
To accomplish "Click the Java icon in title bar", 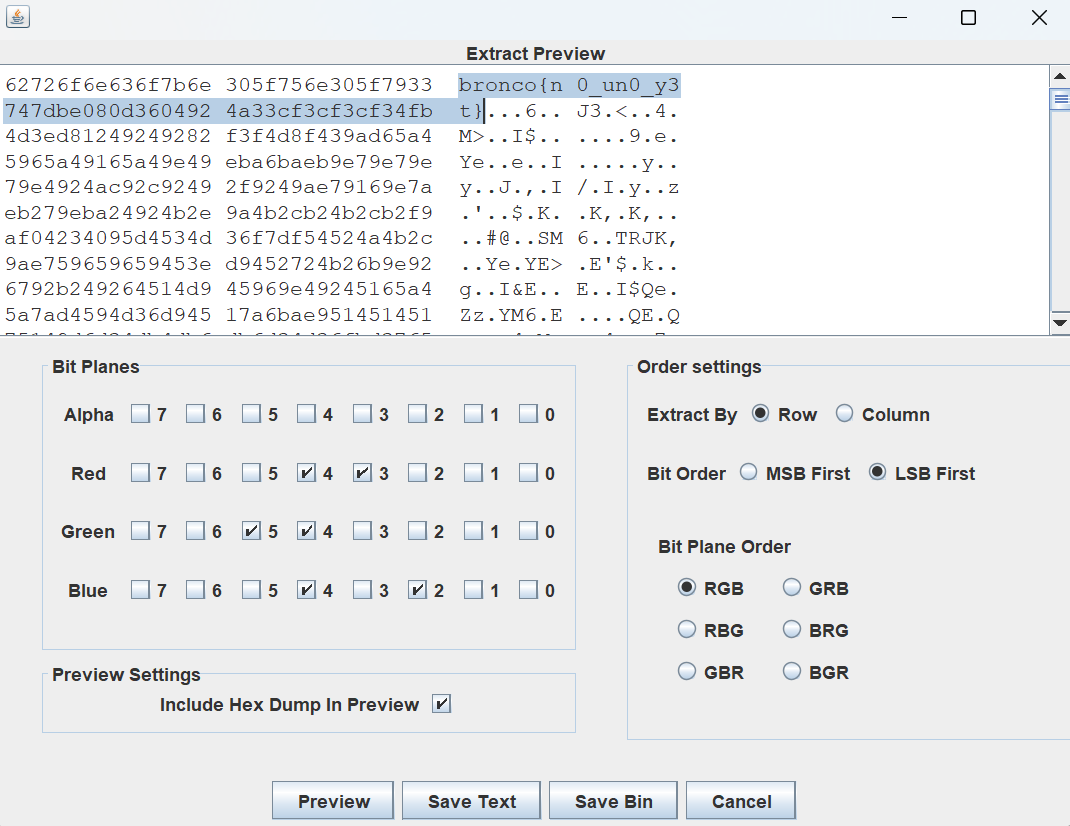I will pyautogui.click(x=18, y=17).
